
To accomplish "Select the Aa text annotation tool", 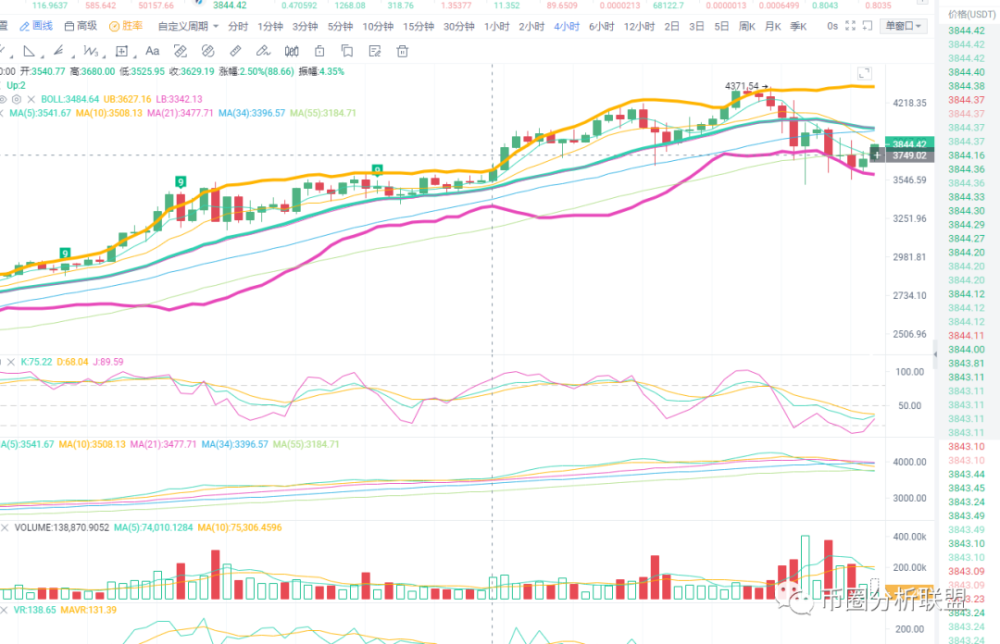I will point(152,51).
